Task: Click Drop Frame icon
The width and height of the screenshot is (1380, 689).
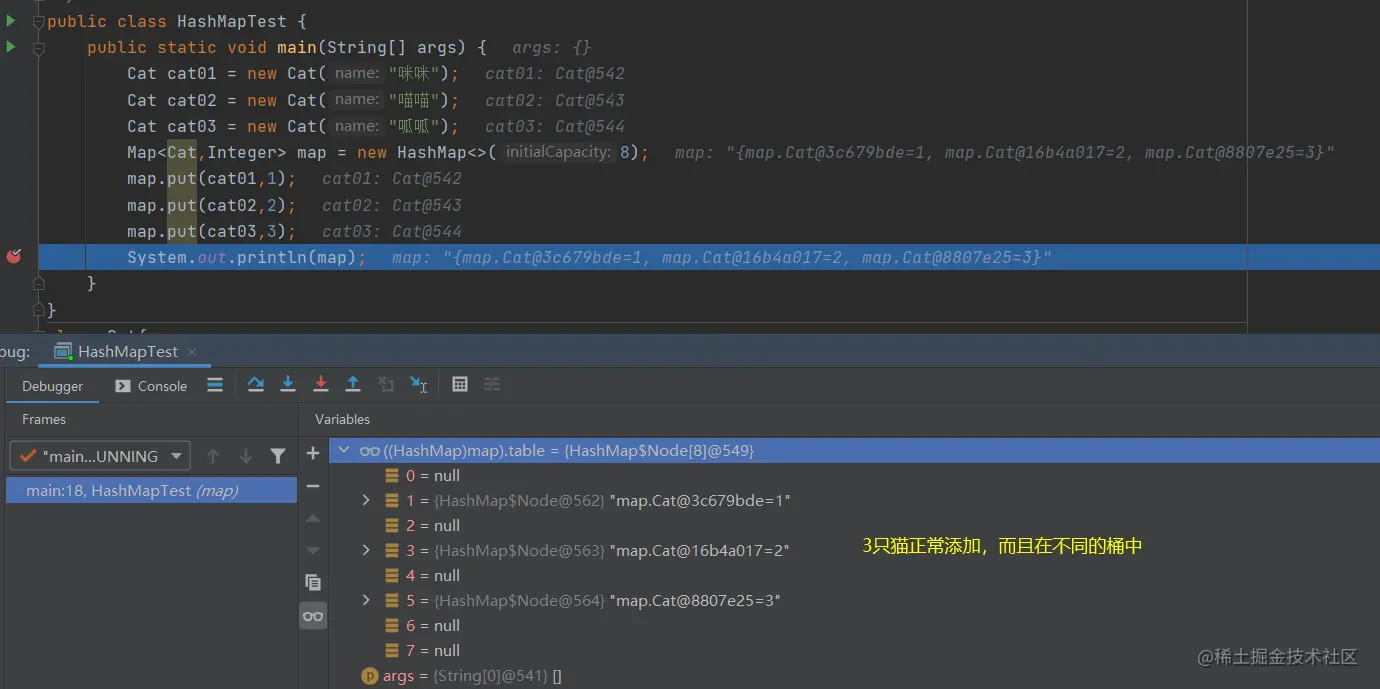Action: click(x=386, y=384)
